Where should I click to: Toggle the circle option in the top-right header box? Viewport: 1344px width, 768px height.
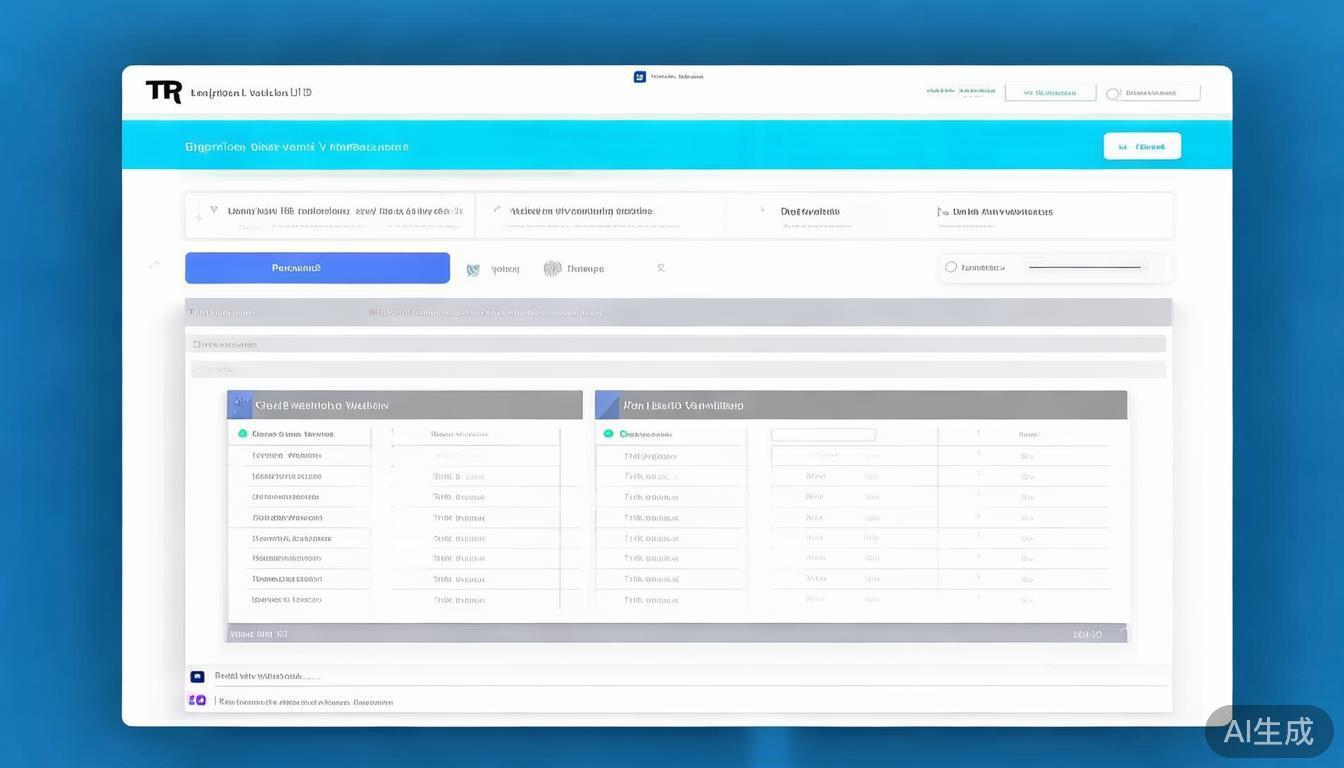(x=1112, y=94)
